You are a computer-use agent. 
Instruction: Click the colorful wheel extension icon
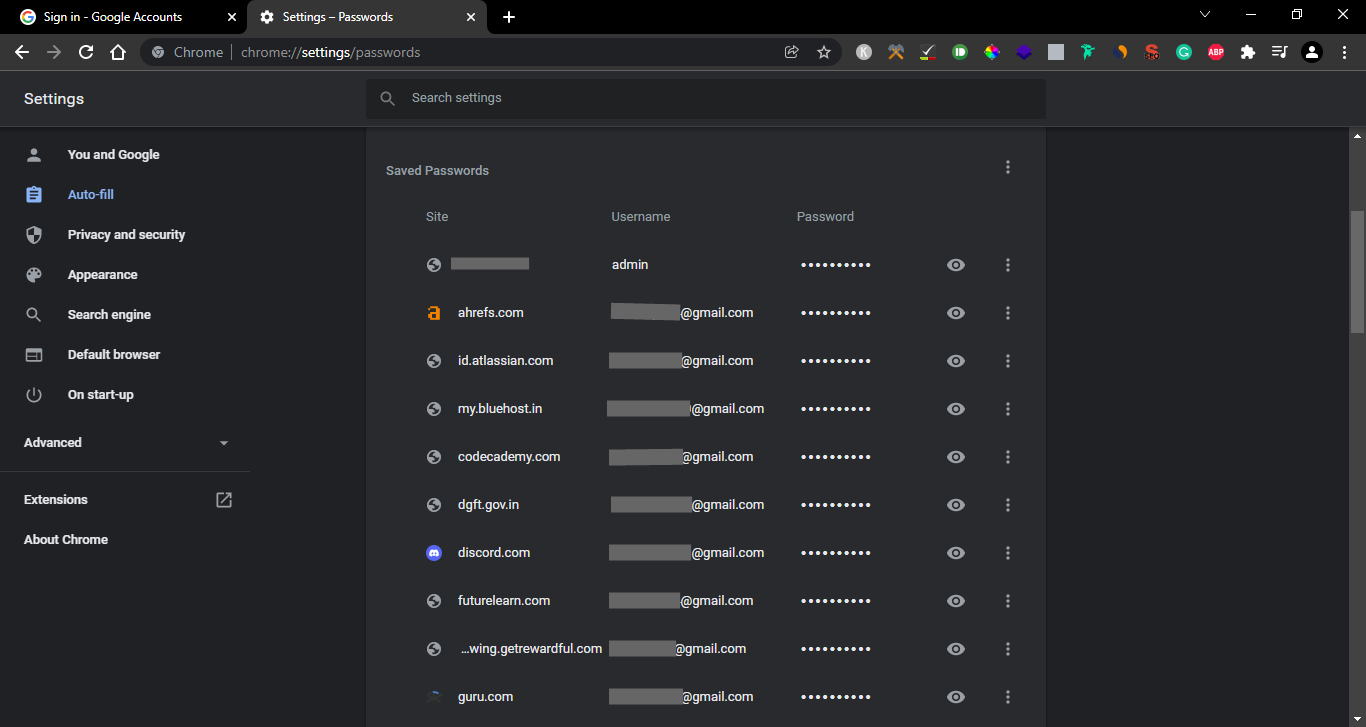[992, 52]
